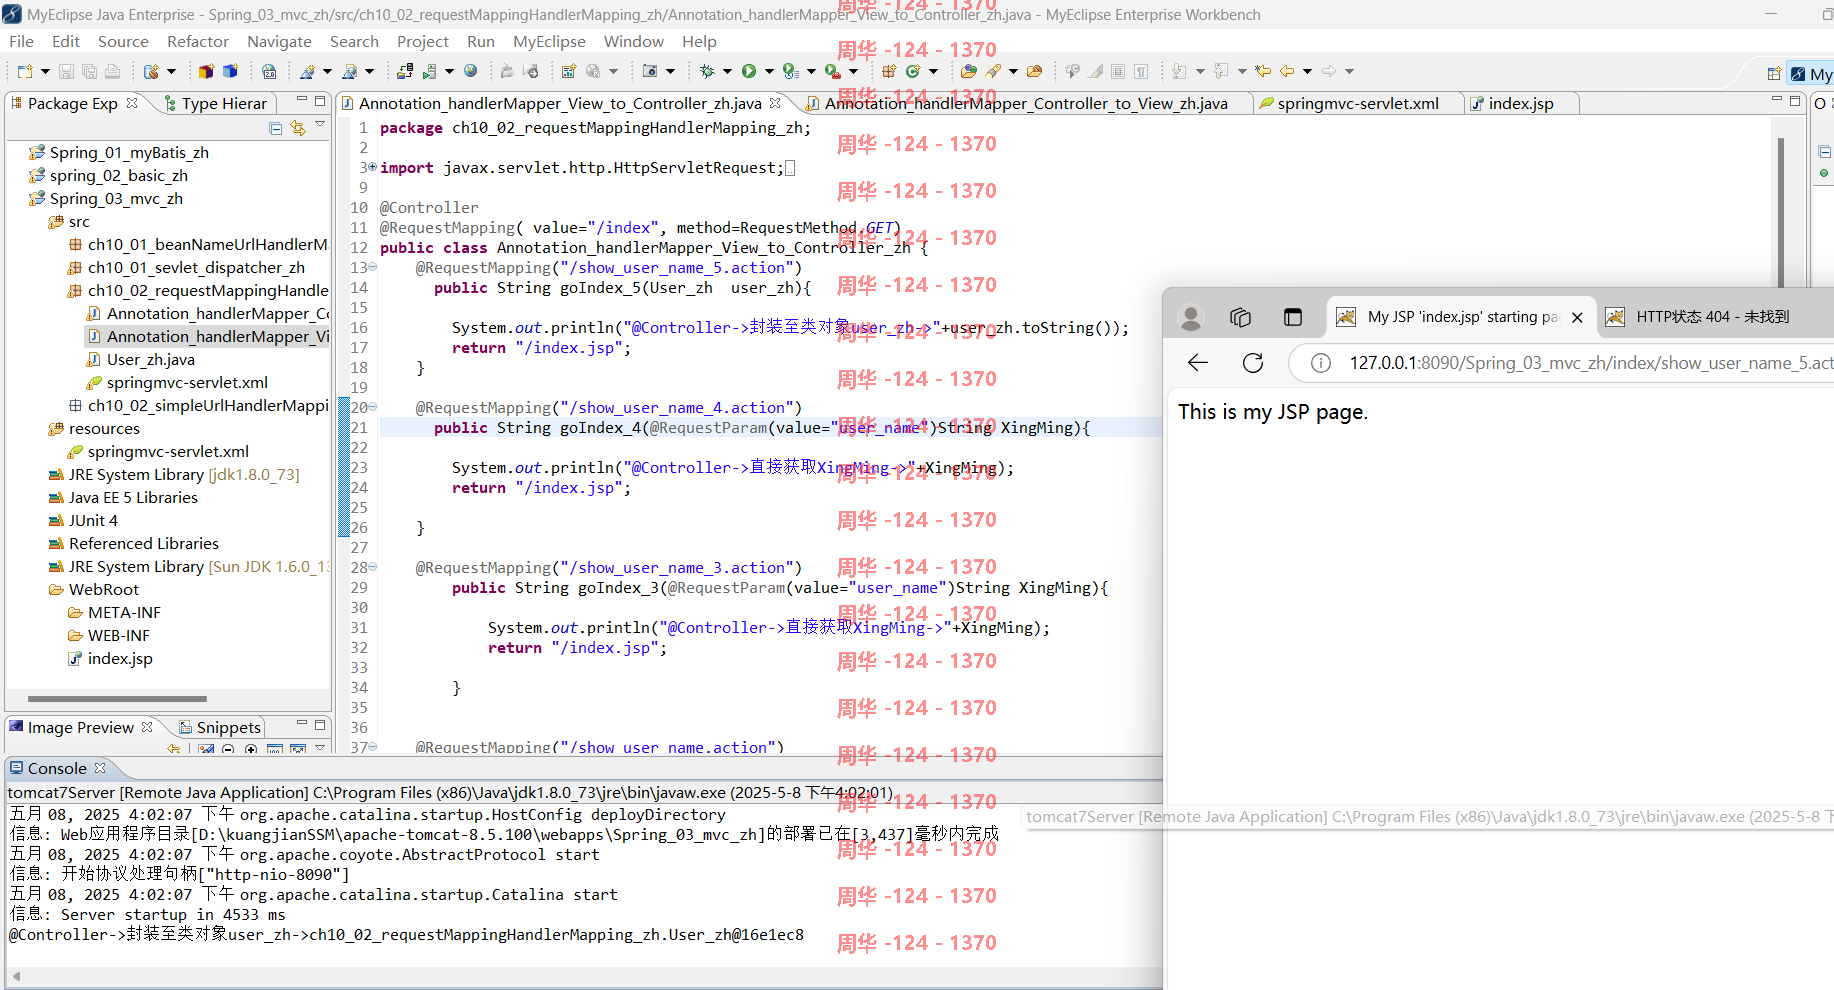Image resolution: width=1834 pixels, height=990 pixels.
Task: Click the browser profile avatar icon
Action: 1191,317
